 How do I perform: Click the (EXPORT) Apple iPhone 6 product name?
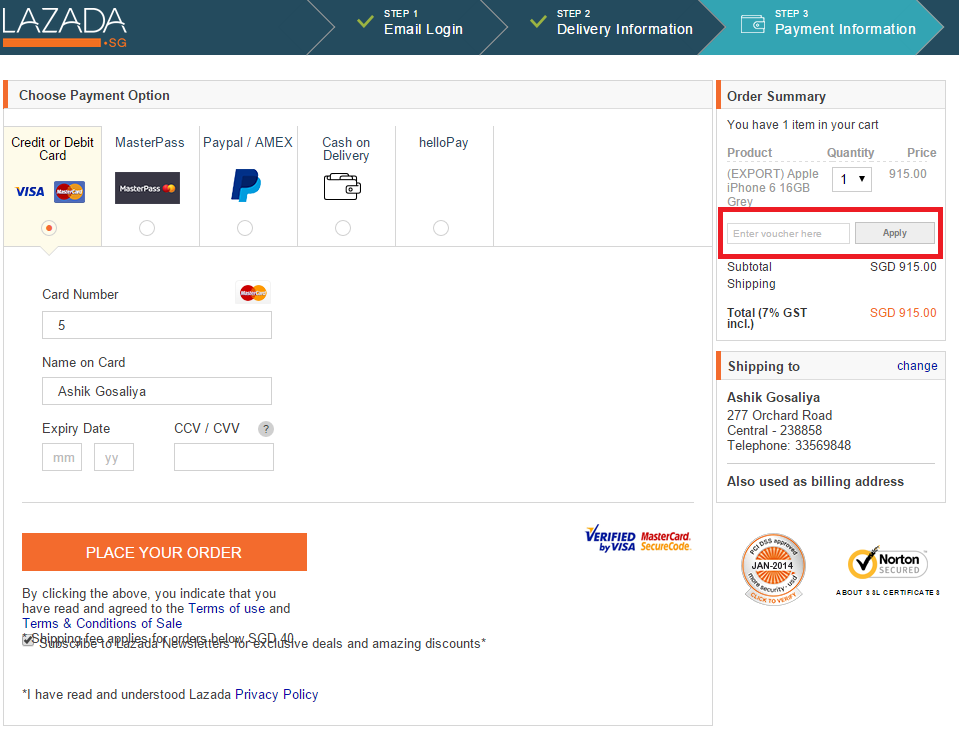(772, 187)
